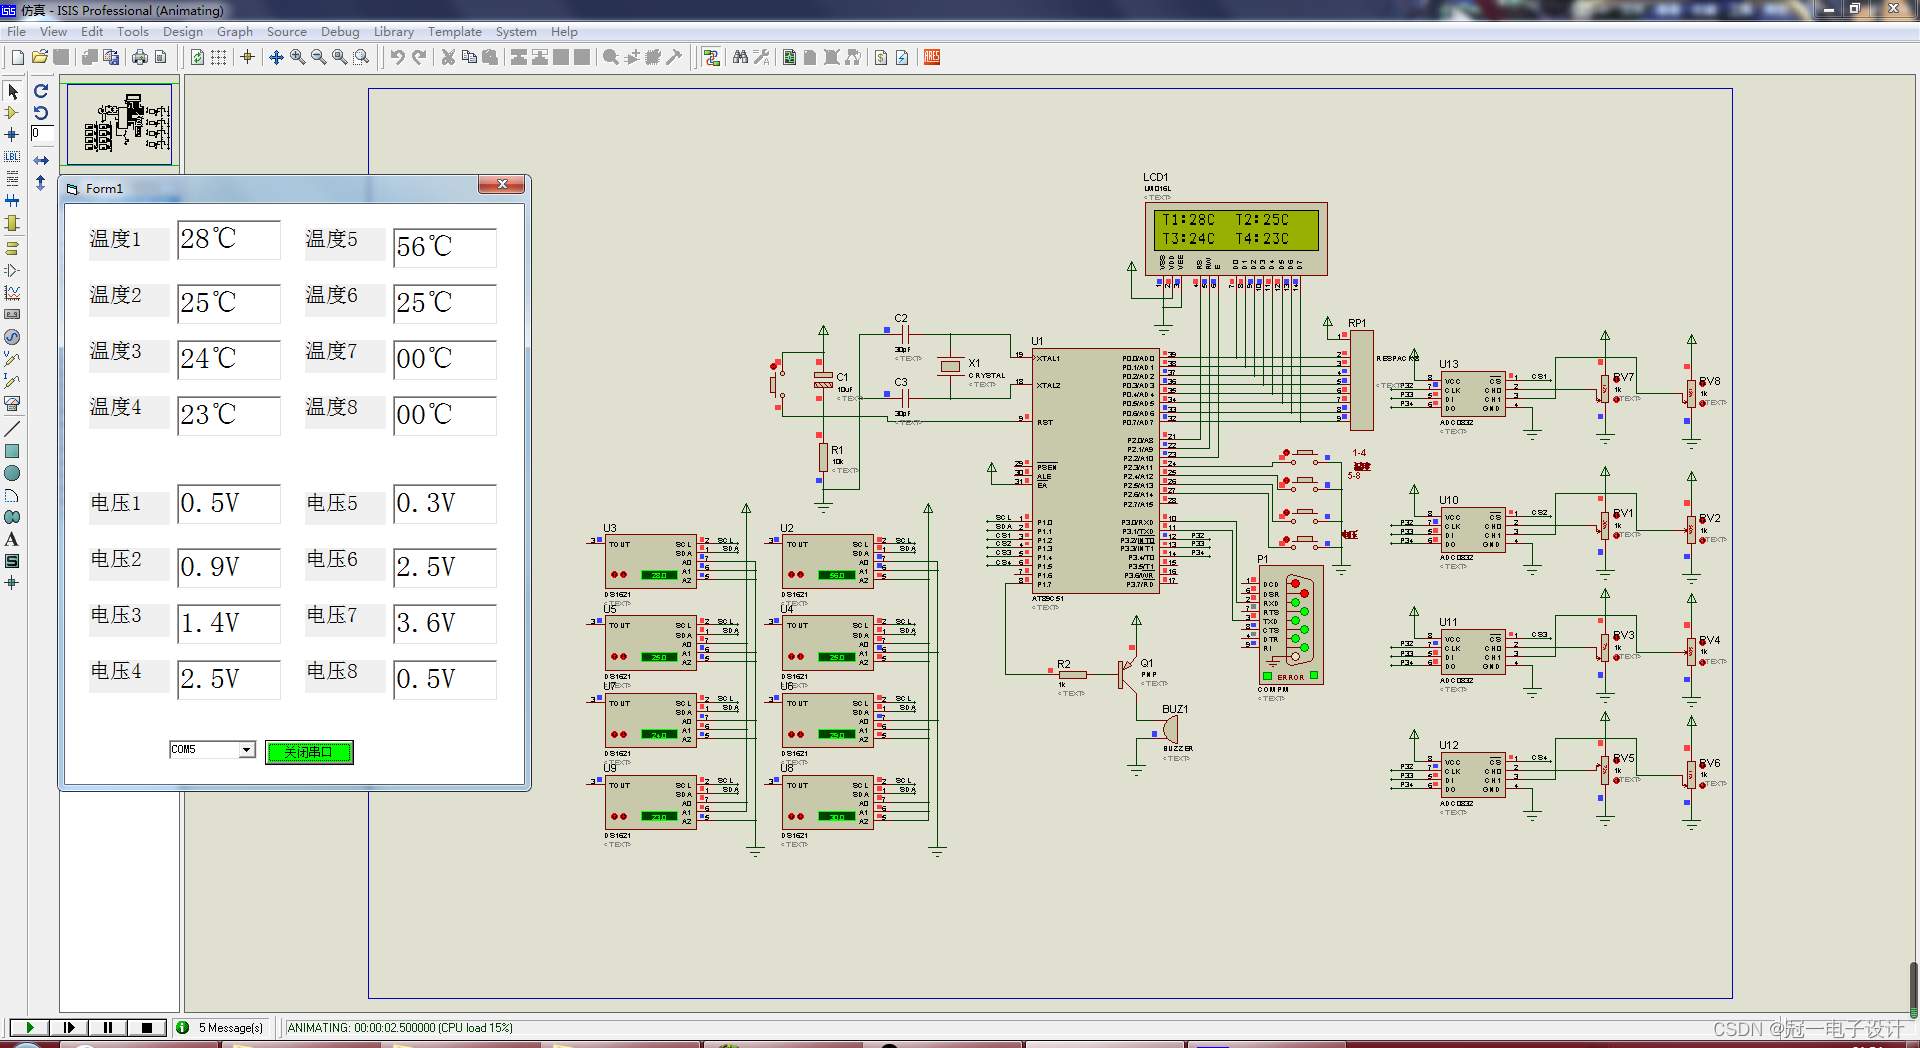The image size is (1920, 1048).
Task: Select the 2D line drawing tool
Action: (12, 429)
